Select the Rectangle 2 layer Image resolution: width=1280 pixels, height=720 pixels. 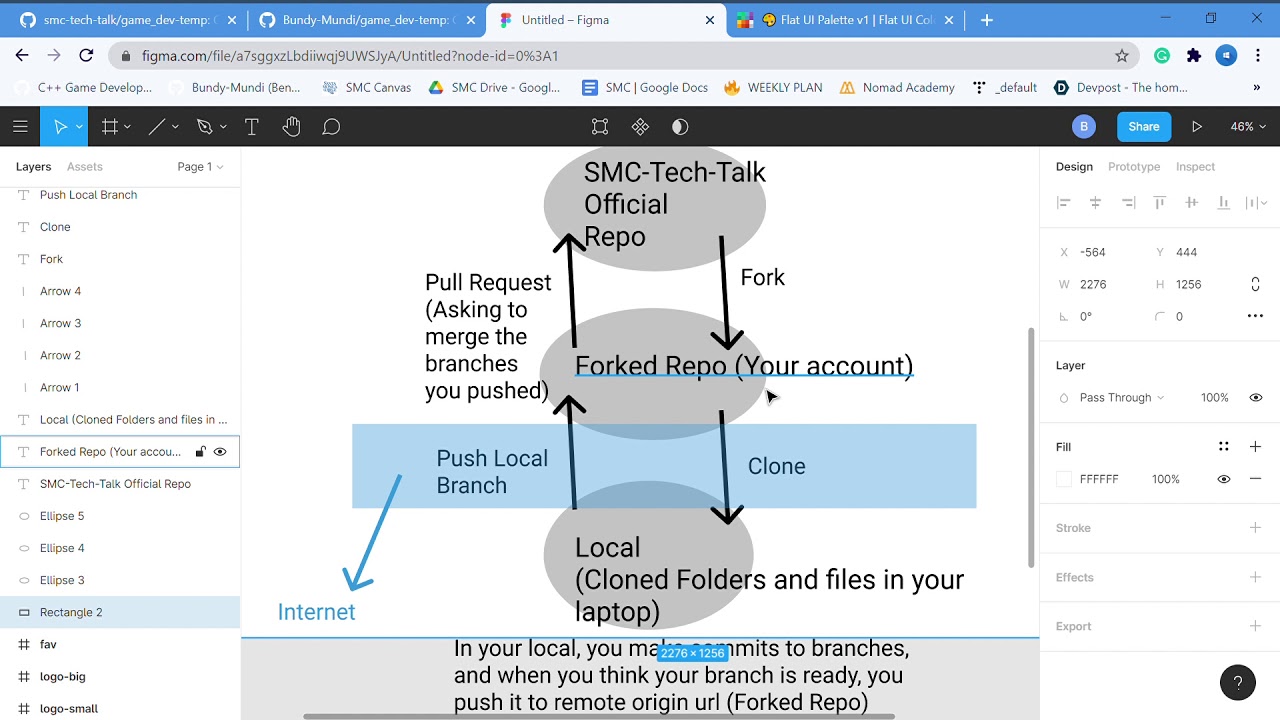pos(120,612)
